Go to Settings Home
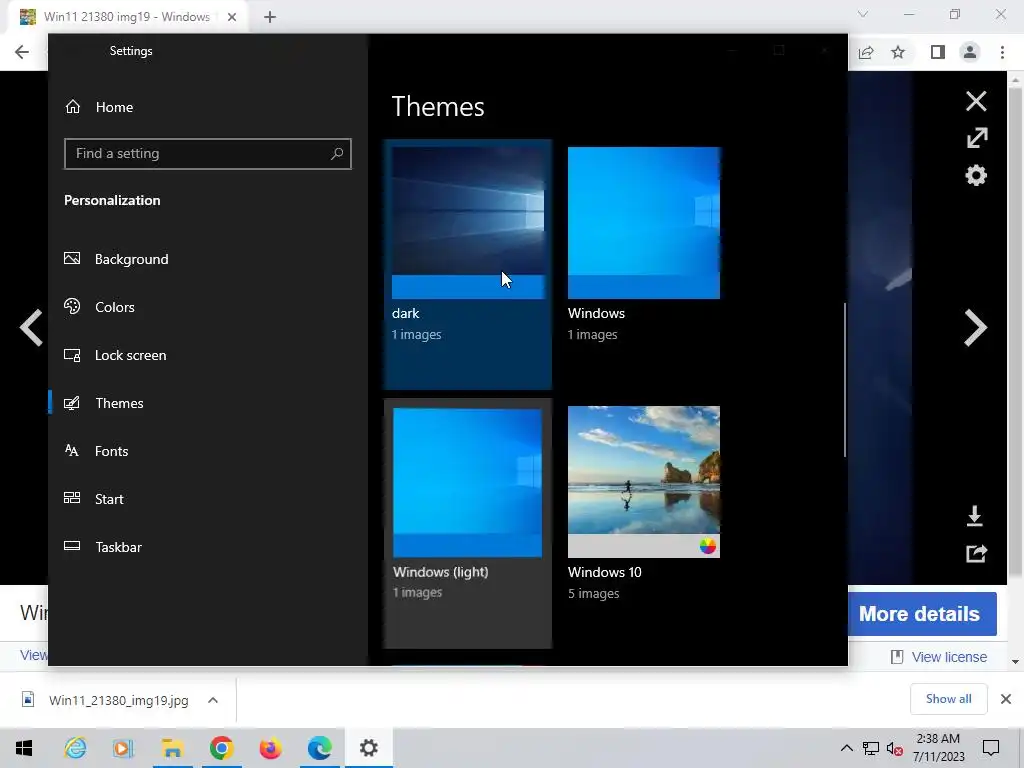Viewport: 1024px width, 768px height. coord(99,107)
